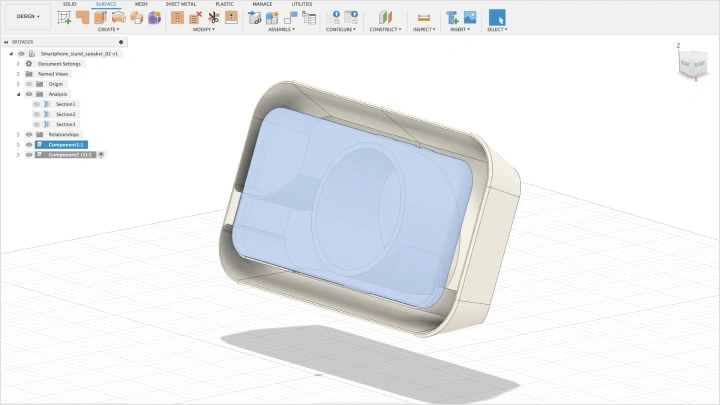Viewport: 720px width, 405px height.
Task: Toggle visibility of Section1
Action: point(37,104)
